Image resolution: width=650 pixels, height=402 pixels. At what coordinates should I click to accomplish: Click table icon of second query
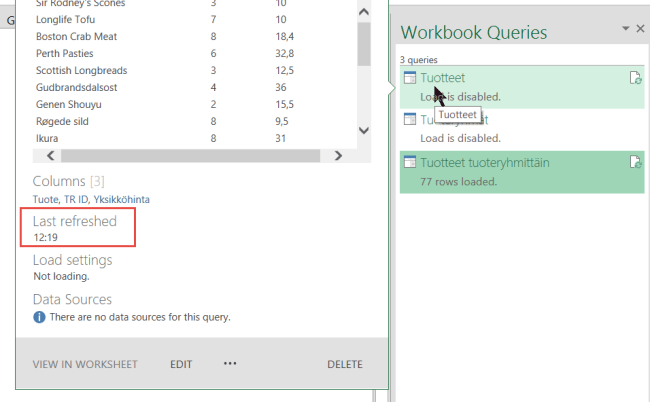(410, 120)
